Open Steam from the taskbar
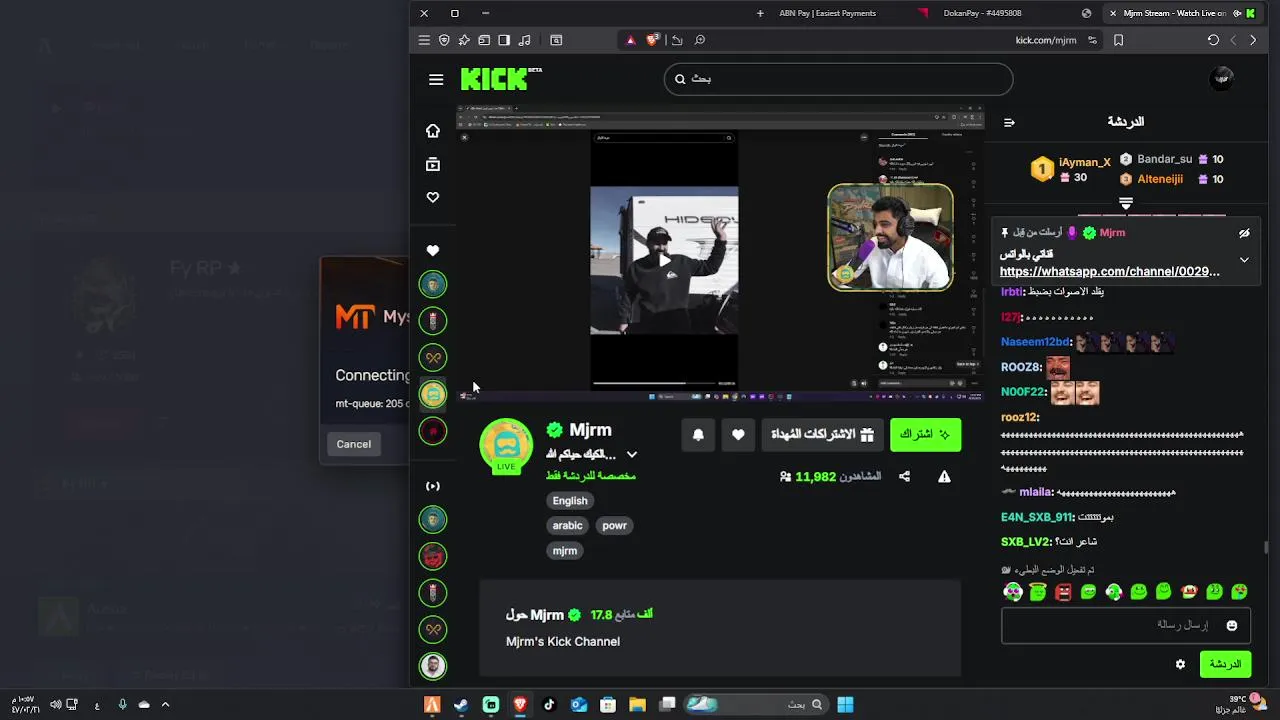Image resolution: width=1280 pixels, height=720 pixels. tap(461, 705)
